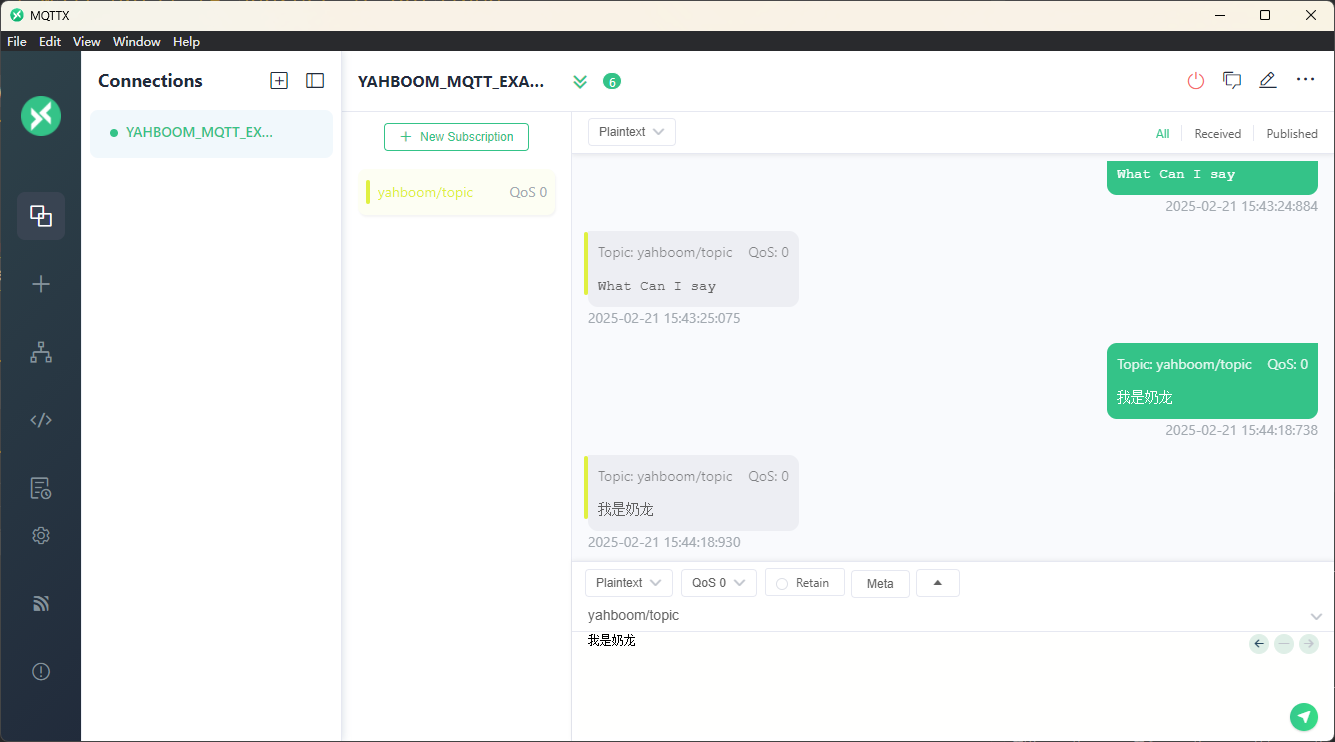Edit the connection with the pencil icon
The image size is (1335, 742).
click(x=1268, y=81)
